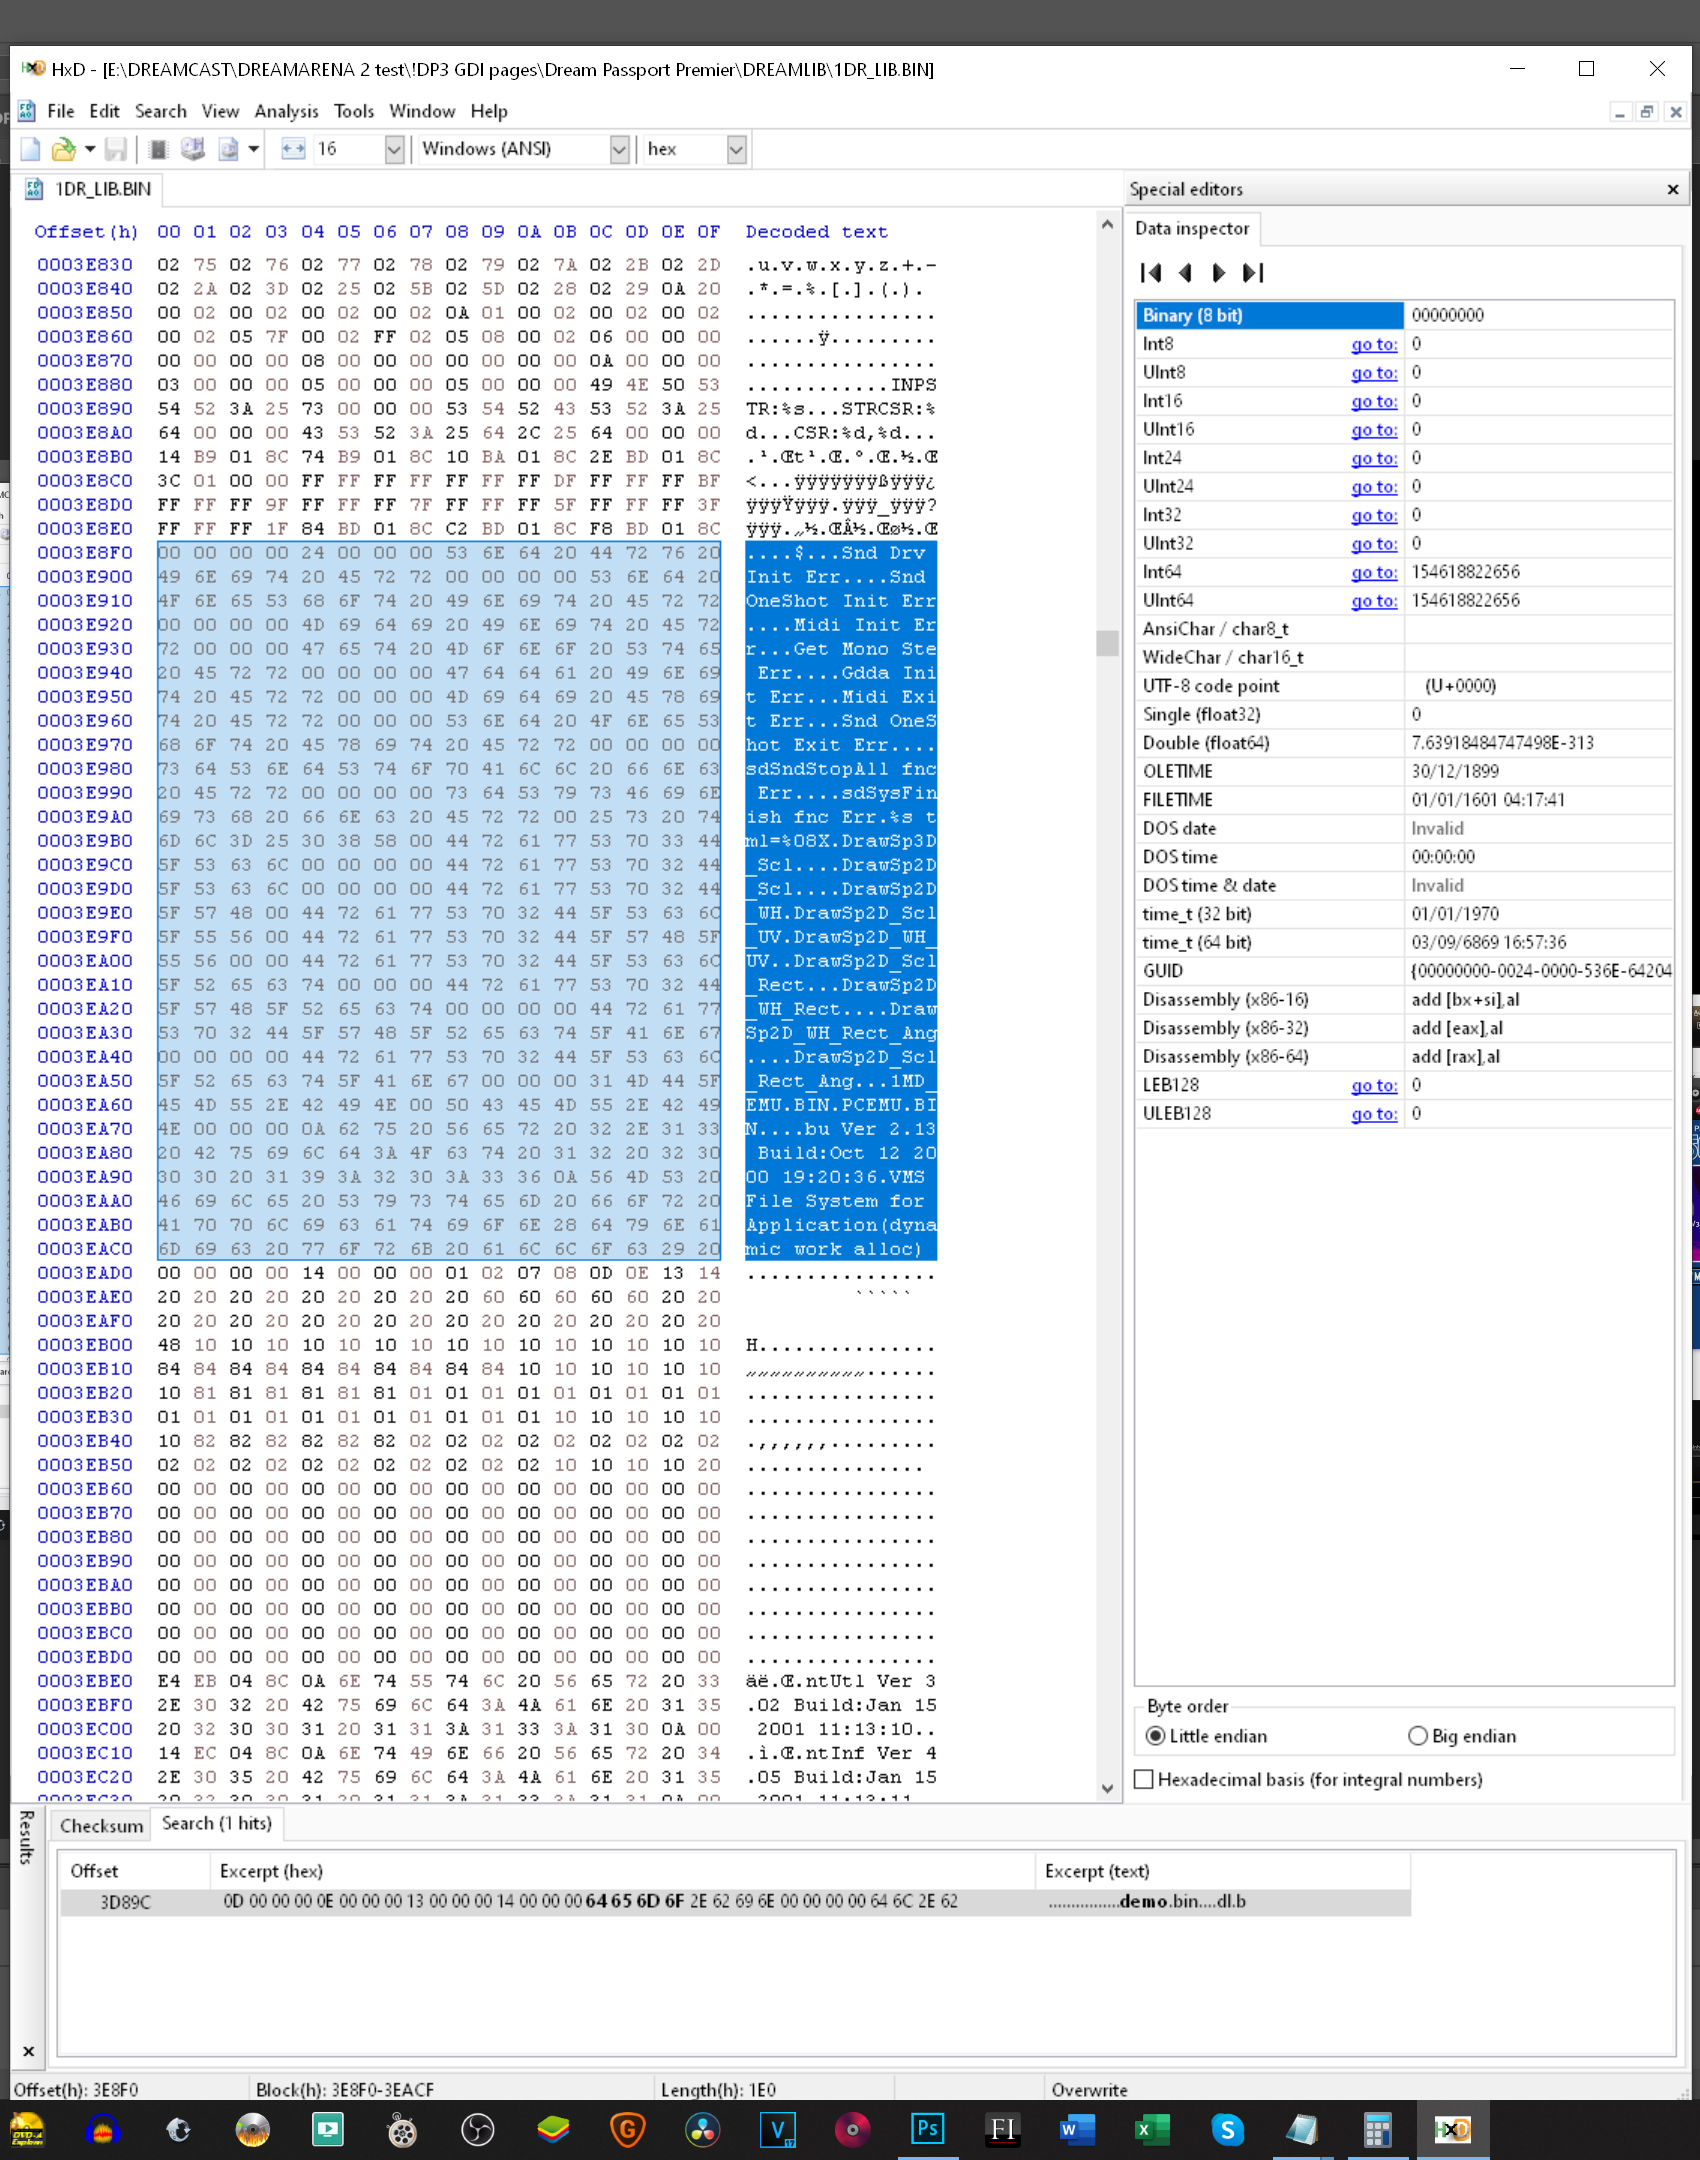Click go to link for UInt64

1374,601
